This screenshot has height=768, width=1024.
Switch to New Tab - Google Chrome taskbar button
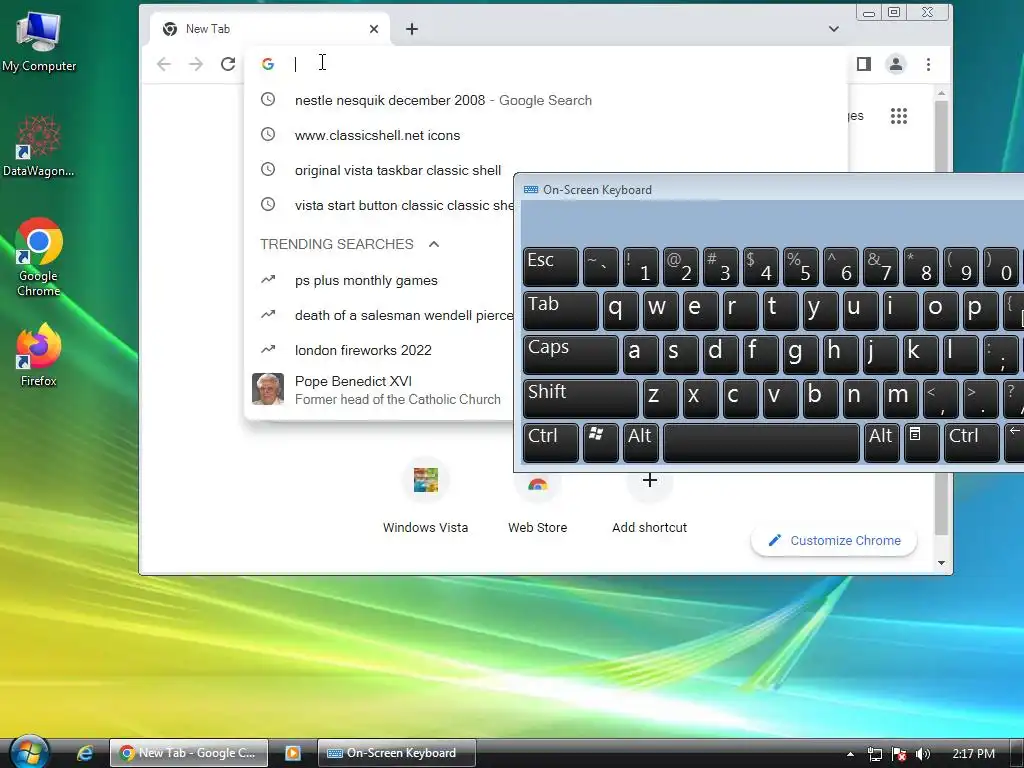click(189, 753)
